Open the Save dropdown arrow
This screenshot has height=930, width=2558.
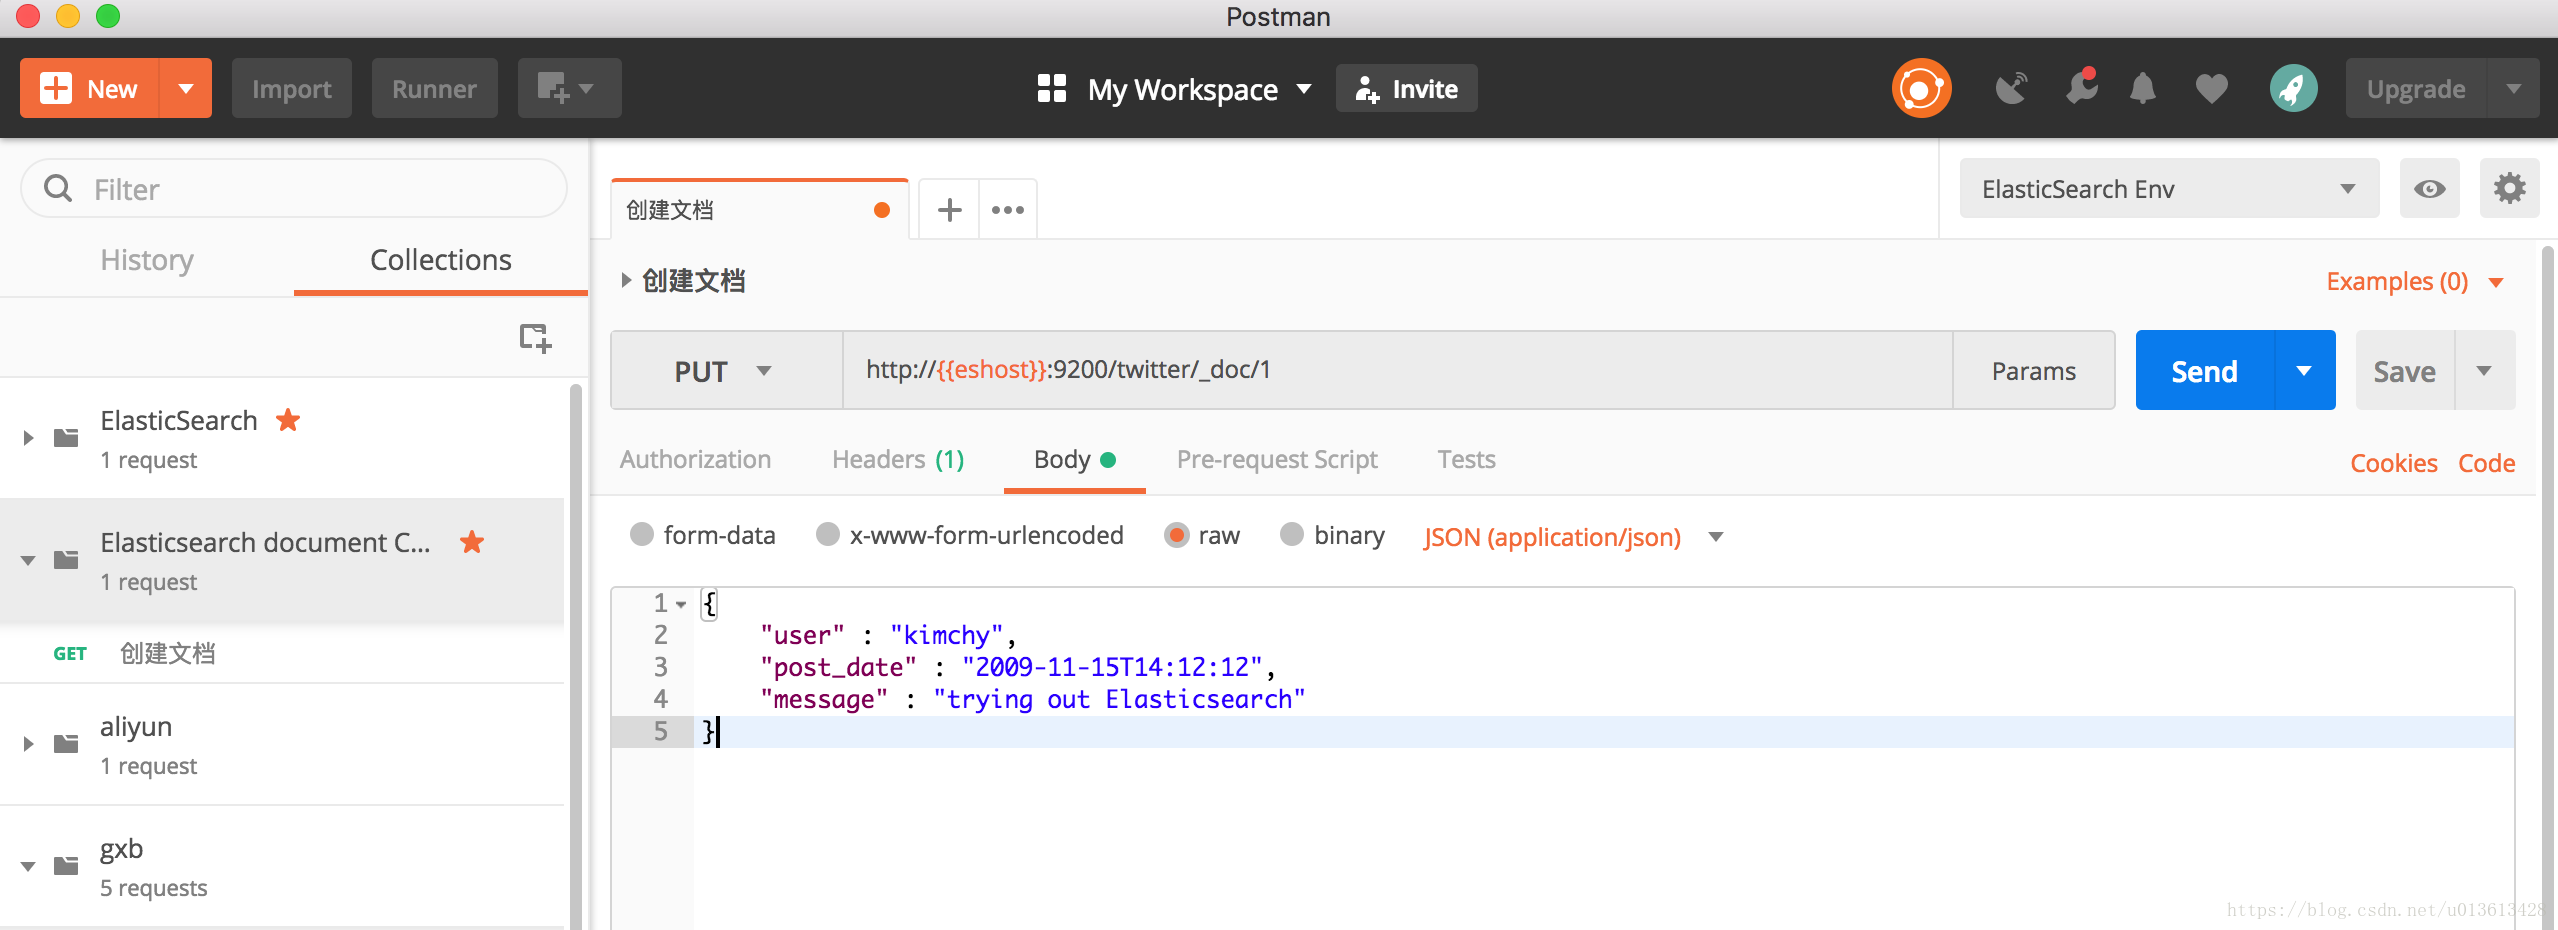pos(2484,371)
